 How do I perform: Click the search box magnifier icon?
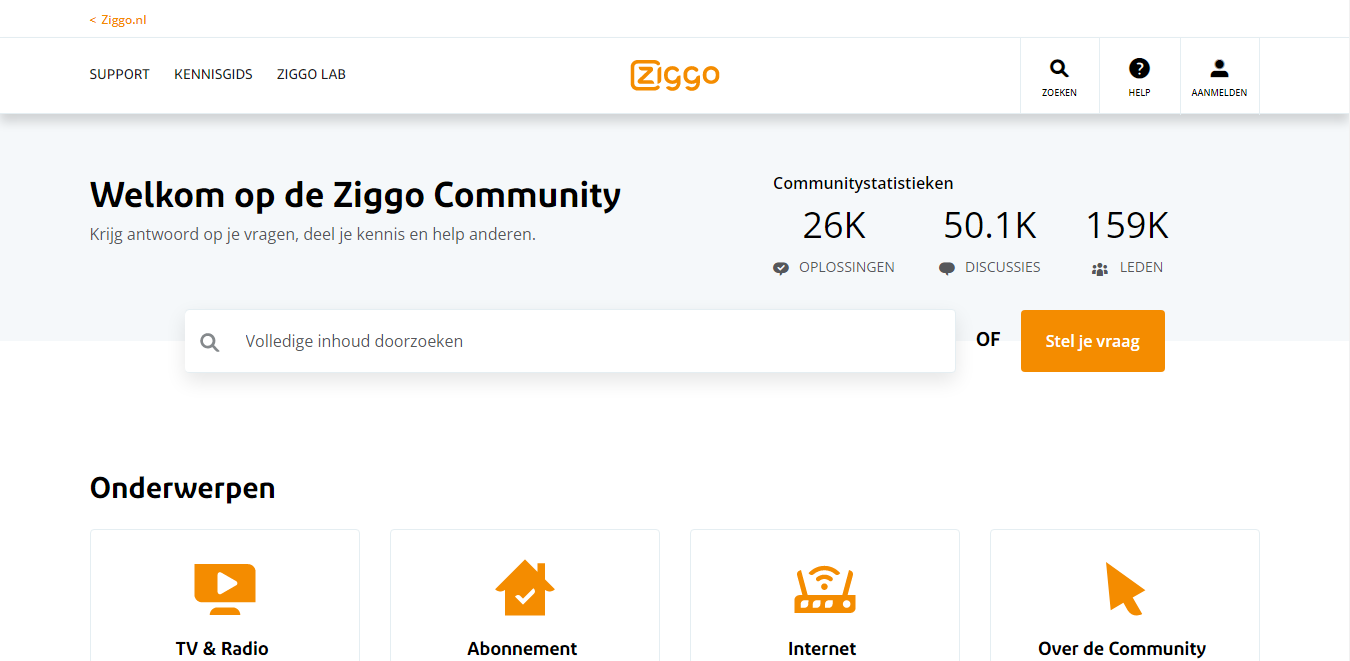coord(210,342)
